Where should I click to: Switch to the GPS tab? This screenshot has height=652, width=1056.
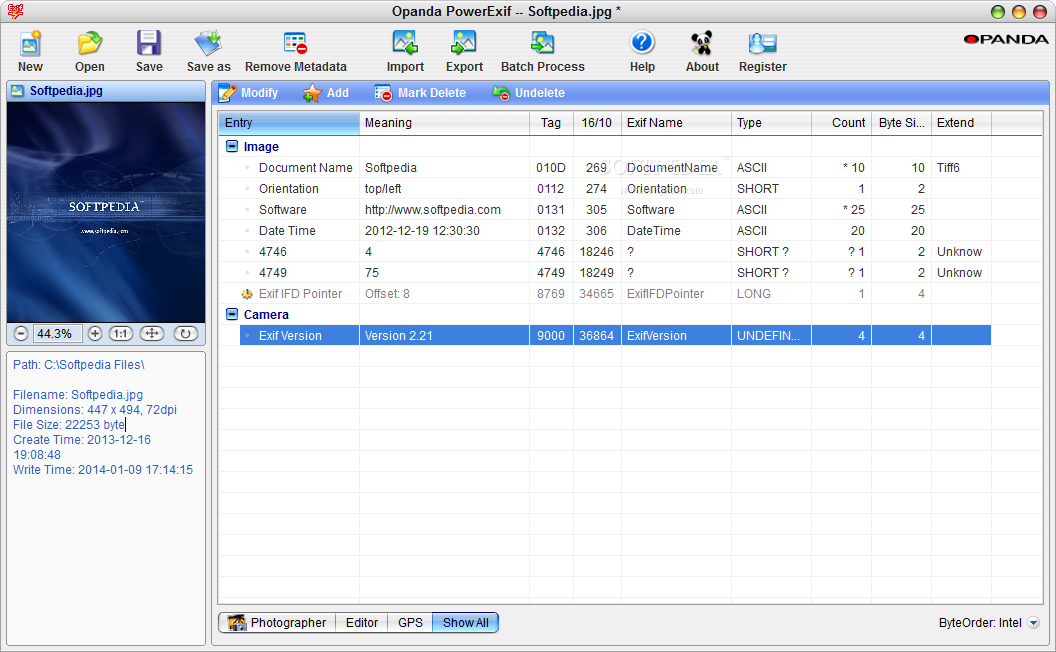(410, 622)
